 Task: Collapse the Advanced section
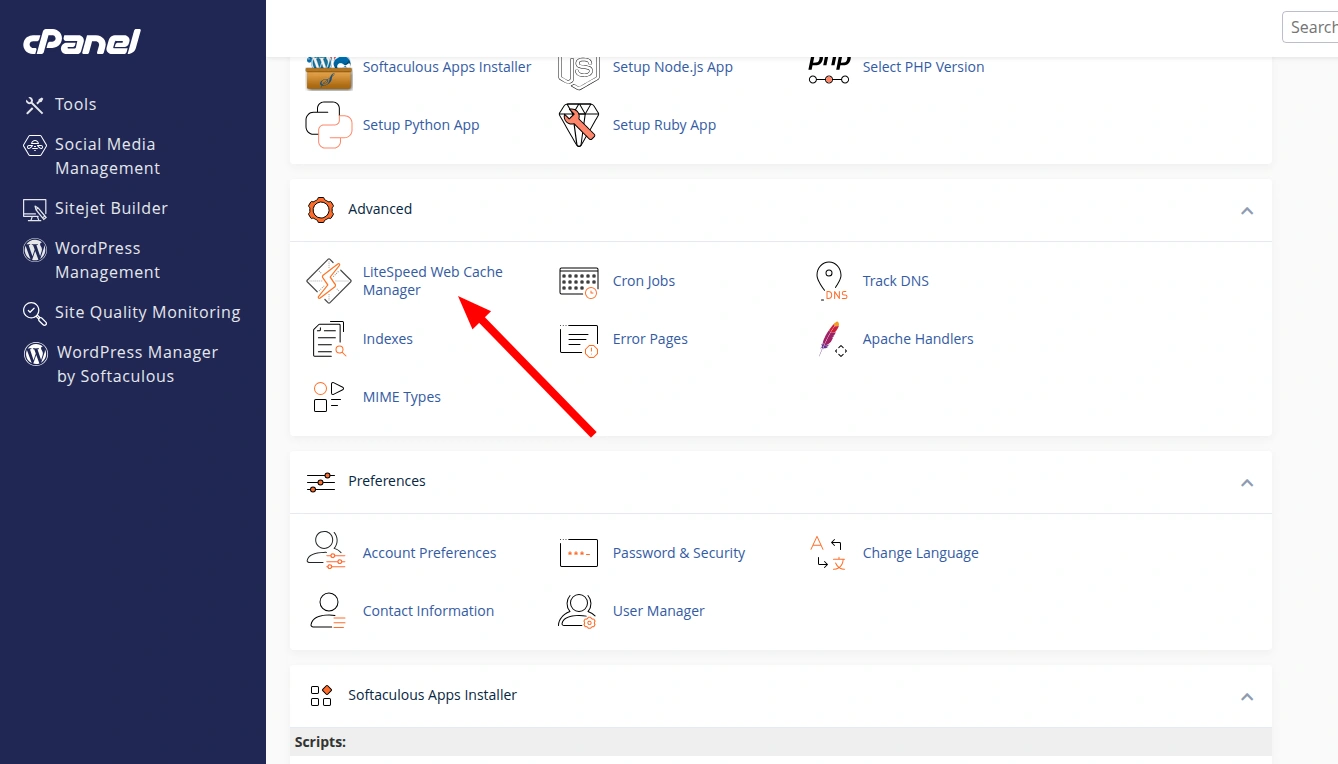coord(1247,210)
